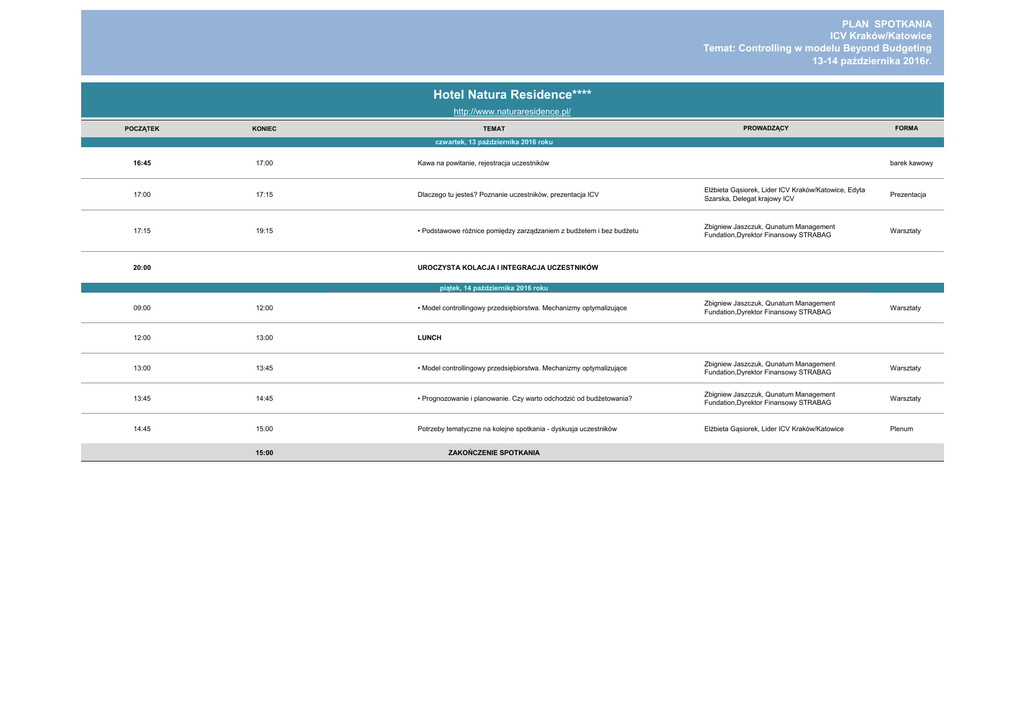Click the Hotel Natura Residence title
The image size is (1024, 725).
point(511,94)
